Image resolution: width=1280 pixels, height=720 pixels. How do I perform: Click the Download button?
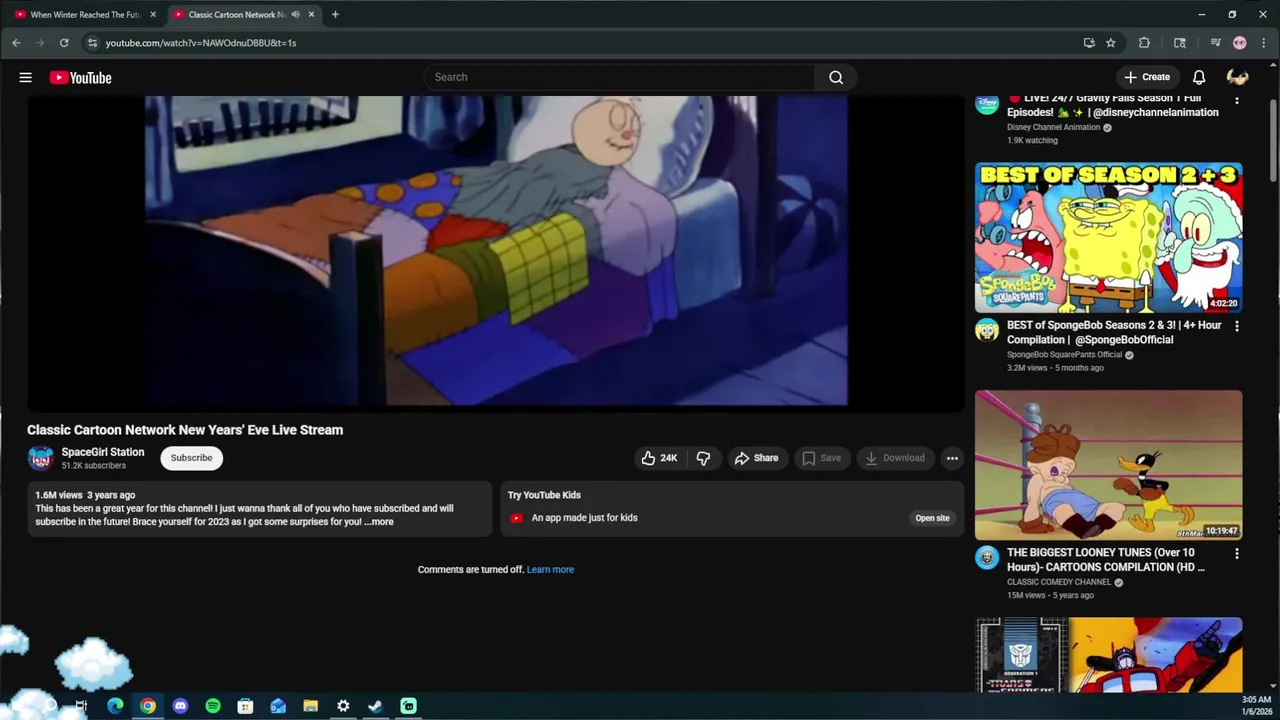(895, 458)
